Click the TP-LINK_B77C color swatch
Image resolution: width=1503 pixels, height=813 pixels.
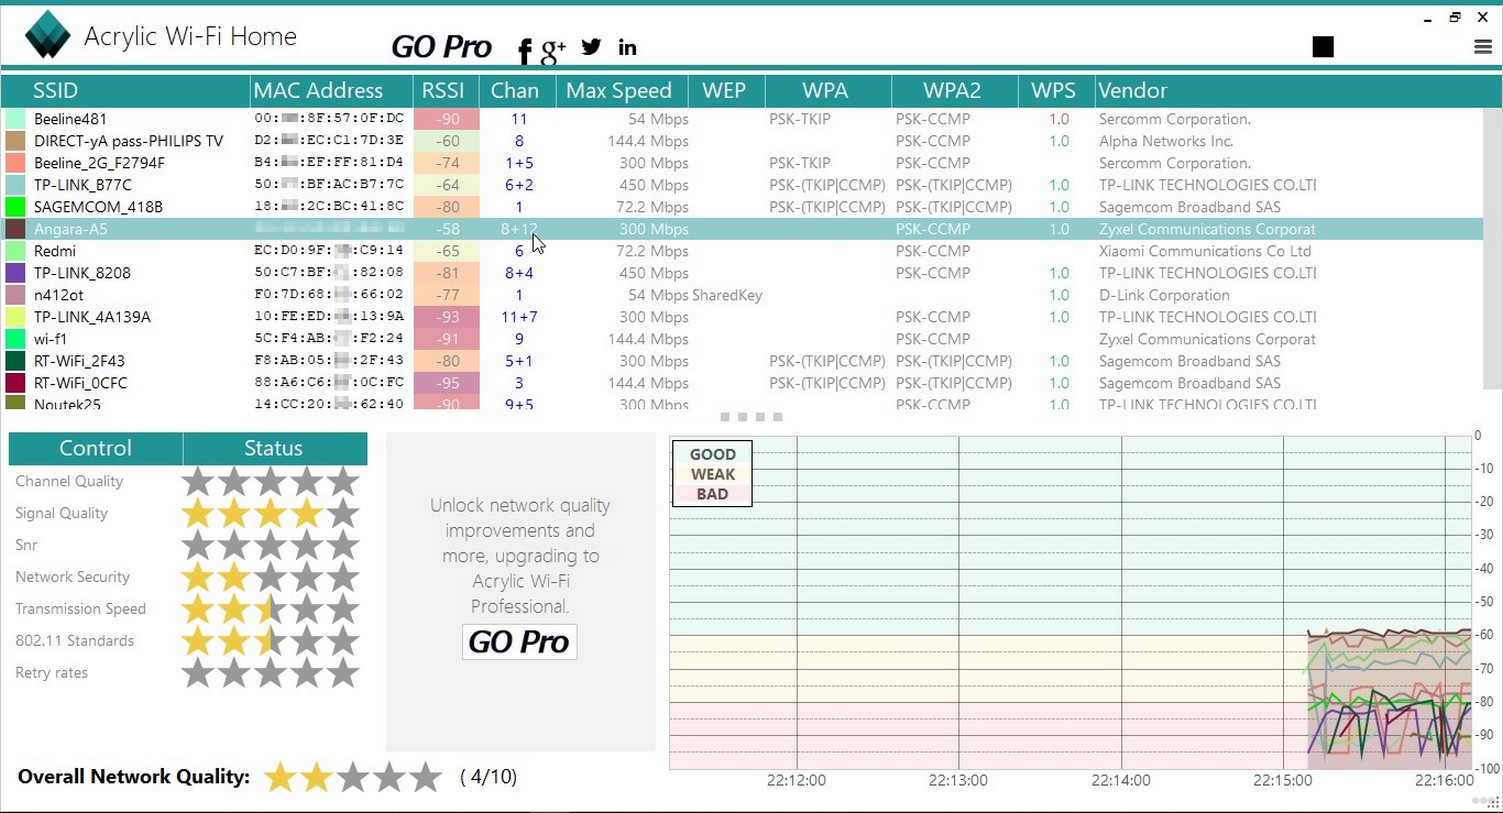[15, 185]
